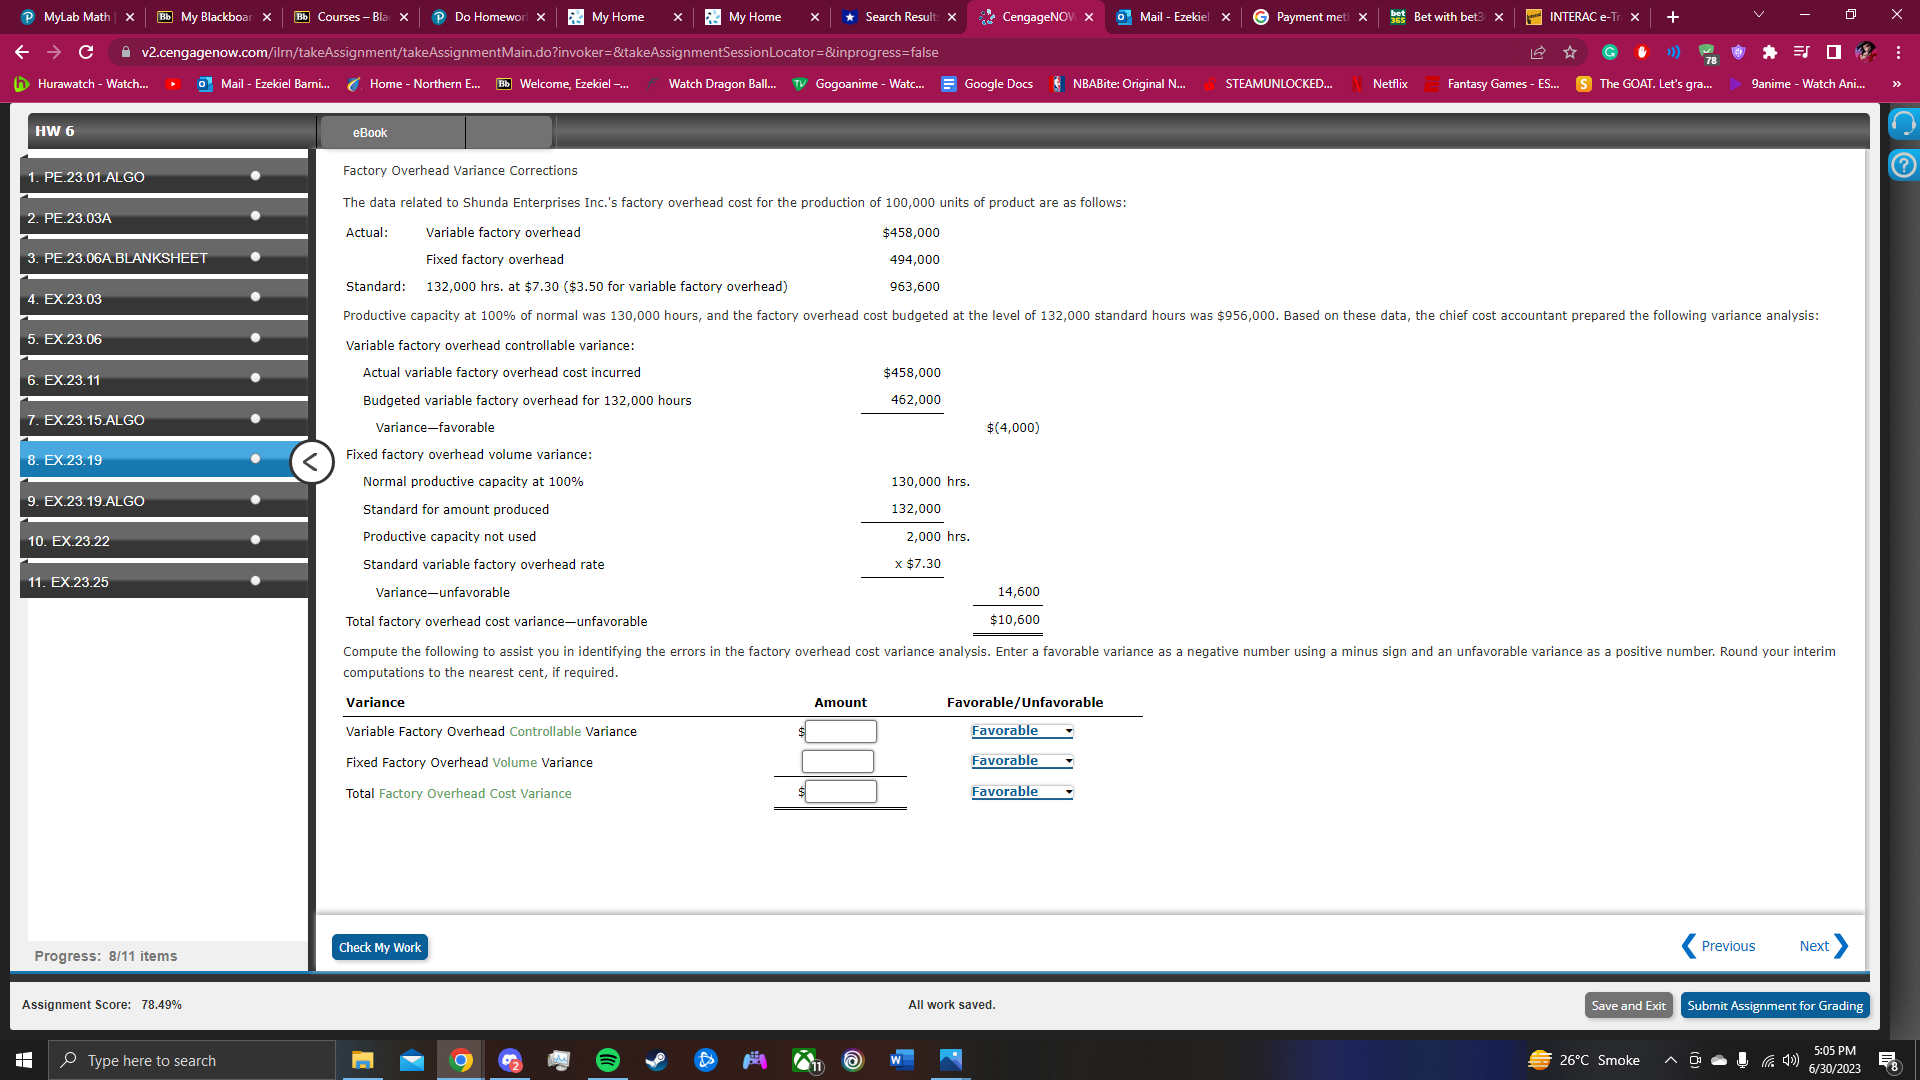Open Volume Variance Favorable dropdown

coord(1021,761)
